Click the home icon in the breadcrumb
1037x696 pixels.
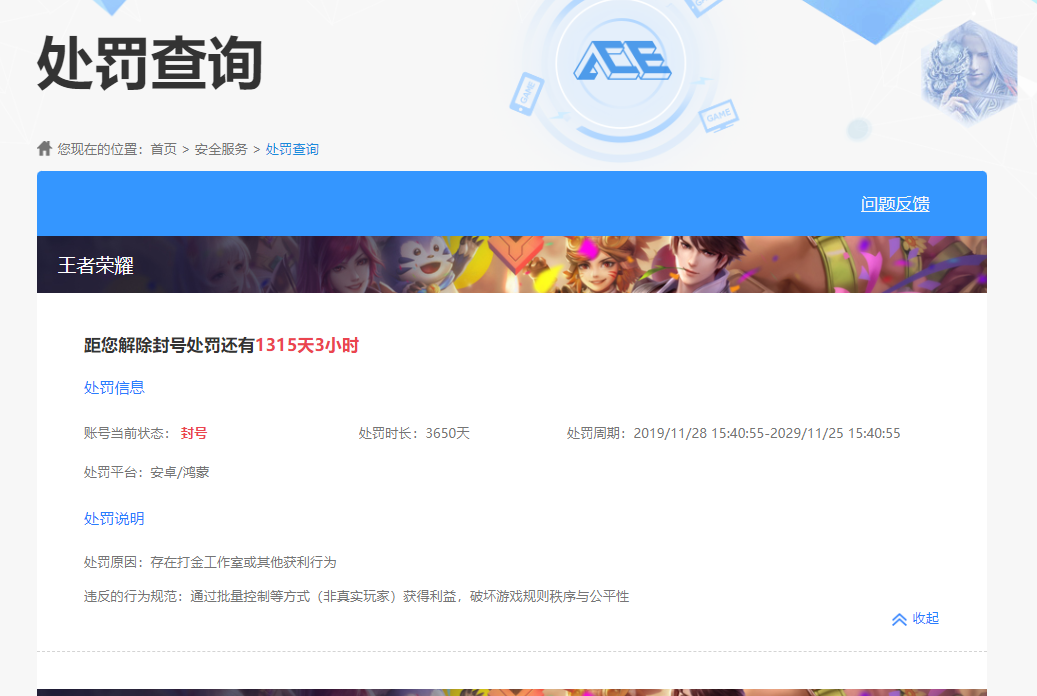(43, 147)
